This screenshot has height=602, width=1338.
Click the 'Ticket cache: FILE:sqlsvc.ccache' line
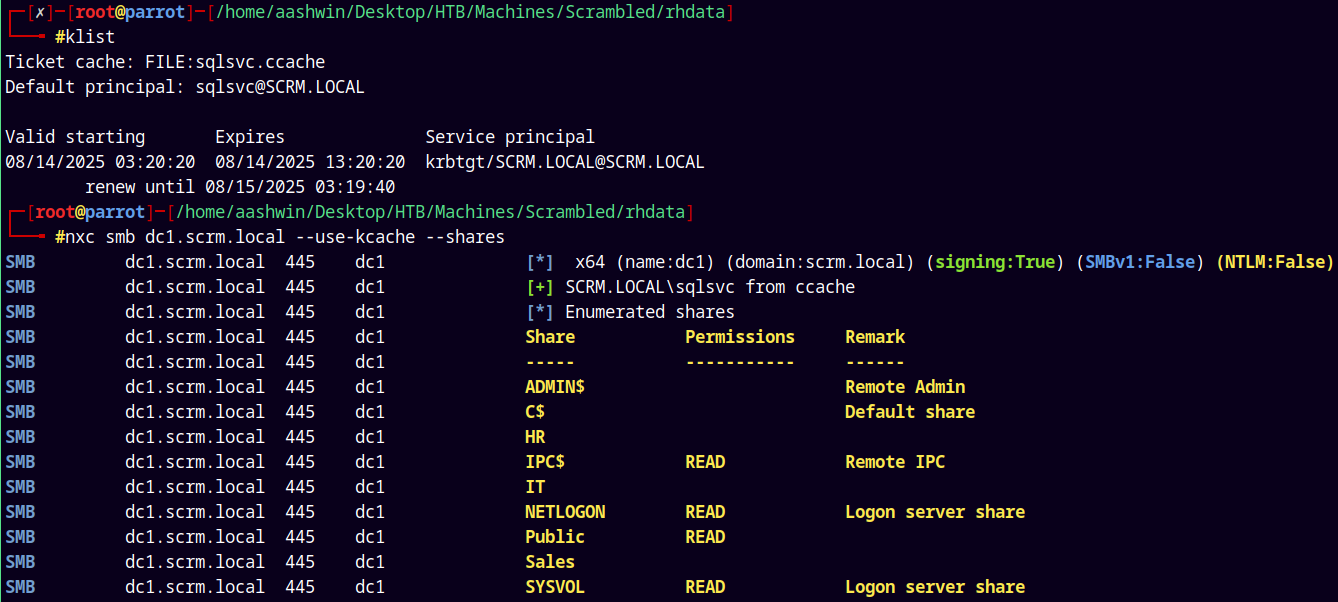point(165,62)
